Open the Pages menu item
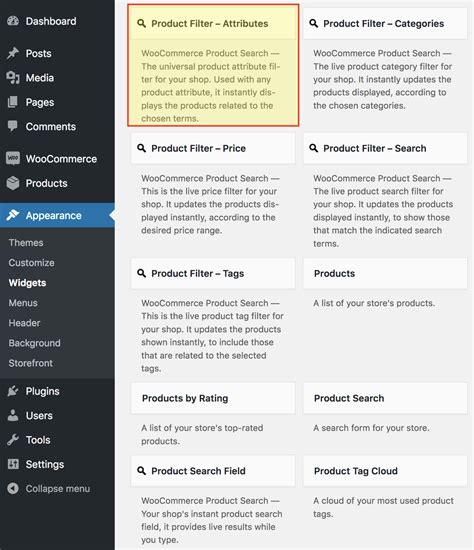 point(57,102)
